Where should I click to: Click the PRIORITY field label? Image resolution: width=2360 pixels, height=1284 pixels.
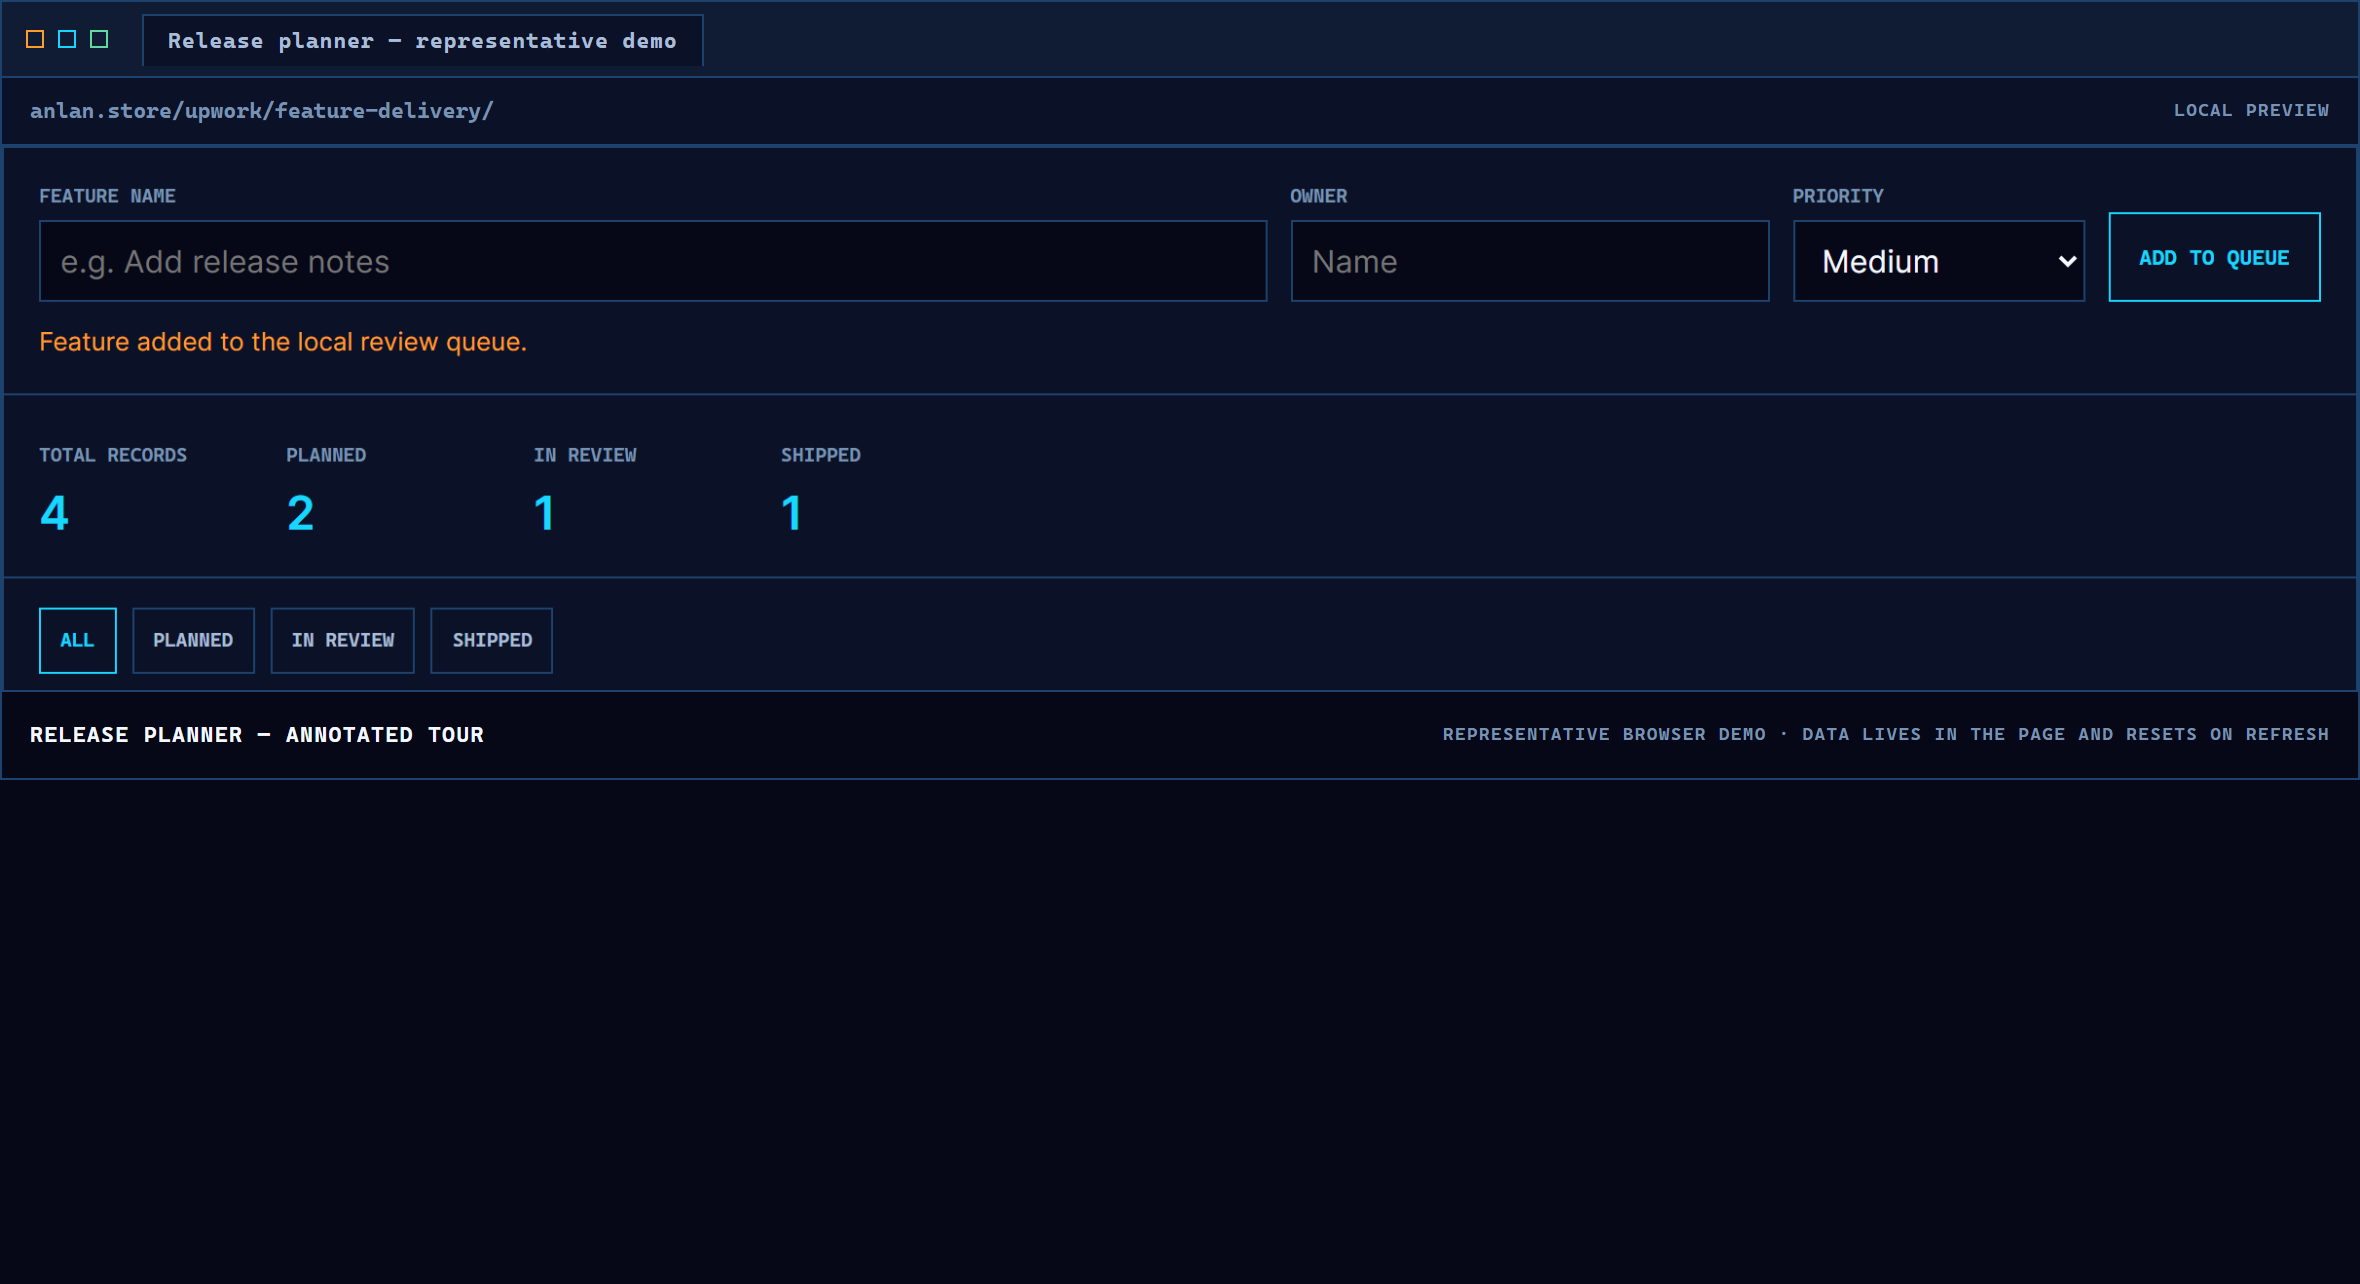(1838, 196)
